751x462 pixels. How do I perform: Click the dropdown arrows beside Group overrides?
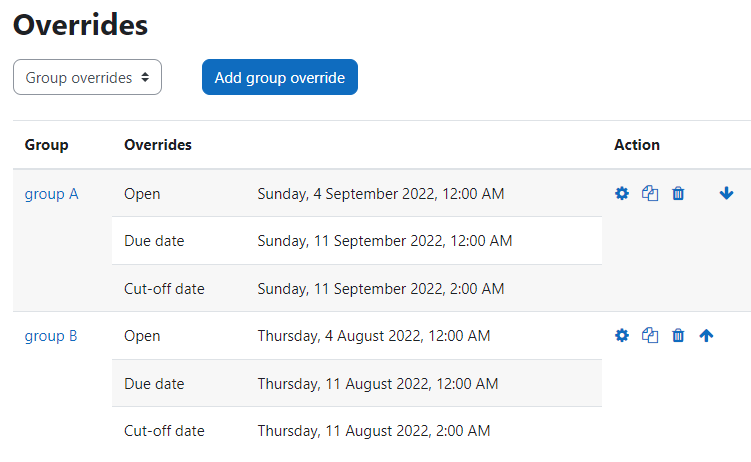(145, 77)
